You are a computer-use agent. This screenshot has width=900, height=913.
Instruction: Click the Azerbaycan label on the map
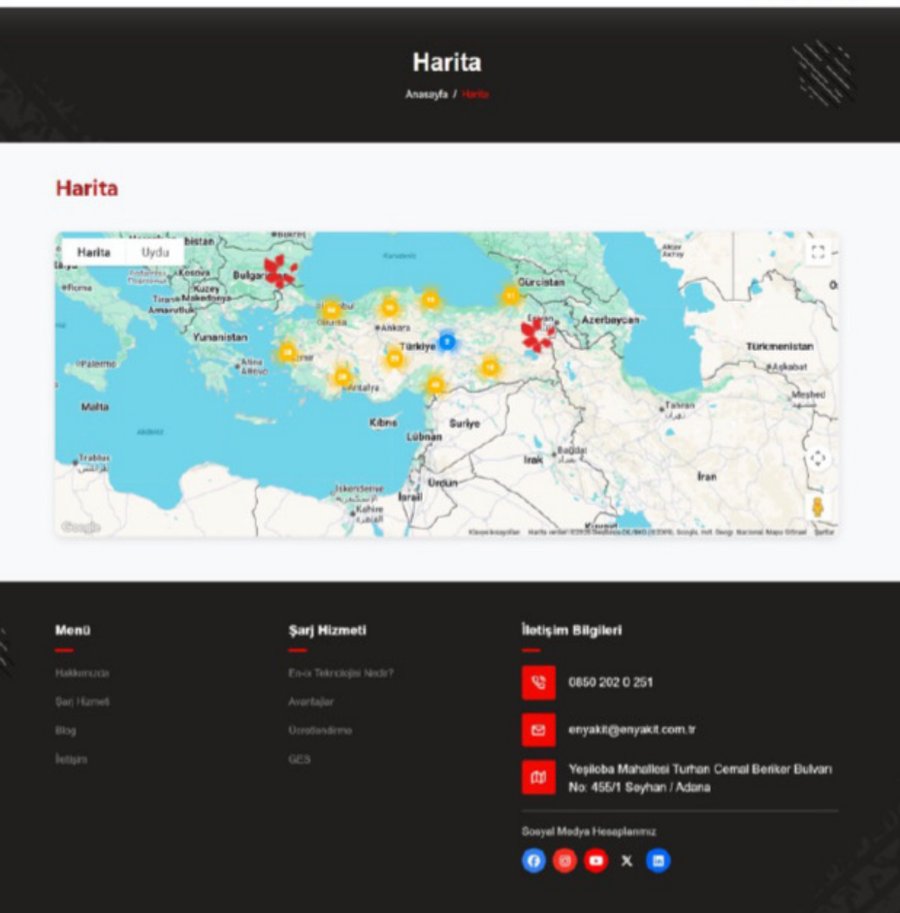(611, 320)
